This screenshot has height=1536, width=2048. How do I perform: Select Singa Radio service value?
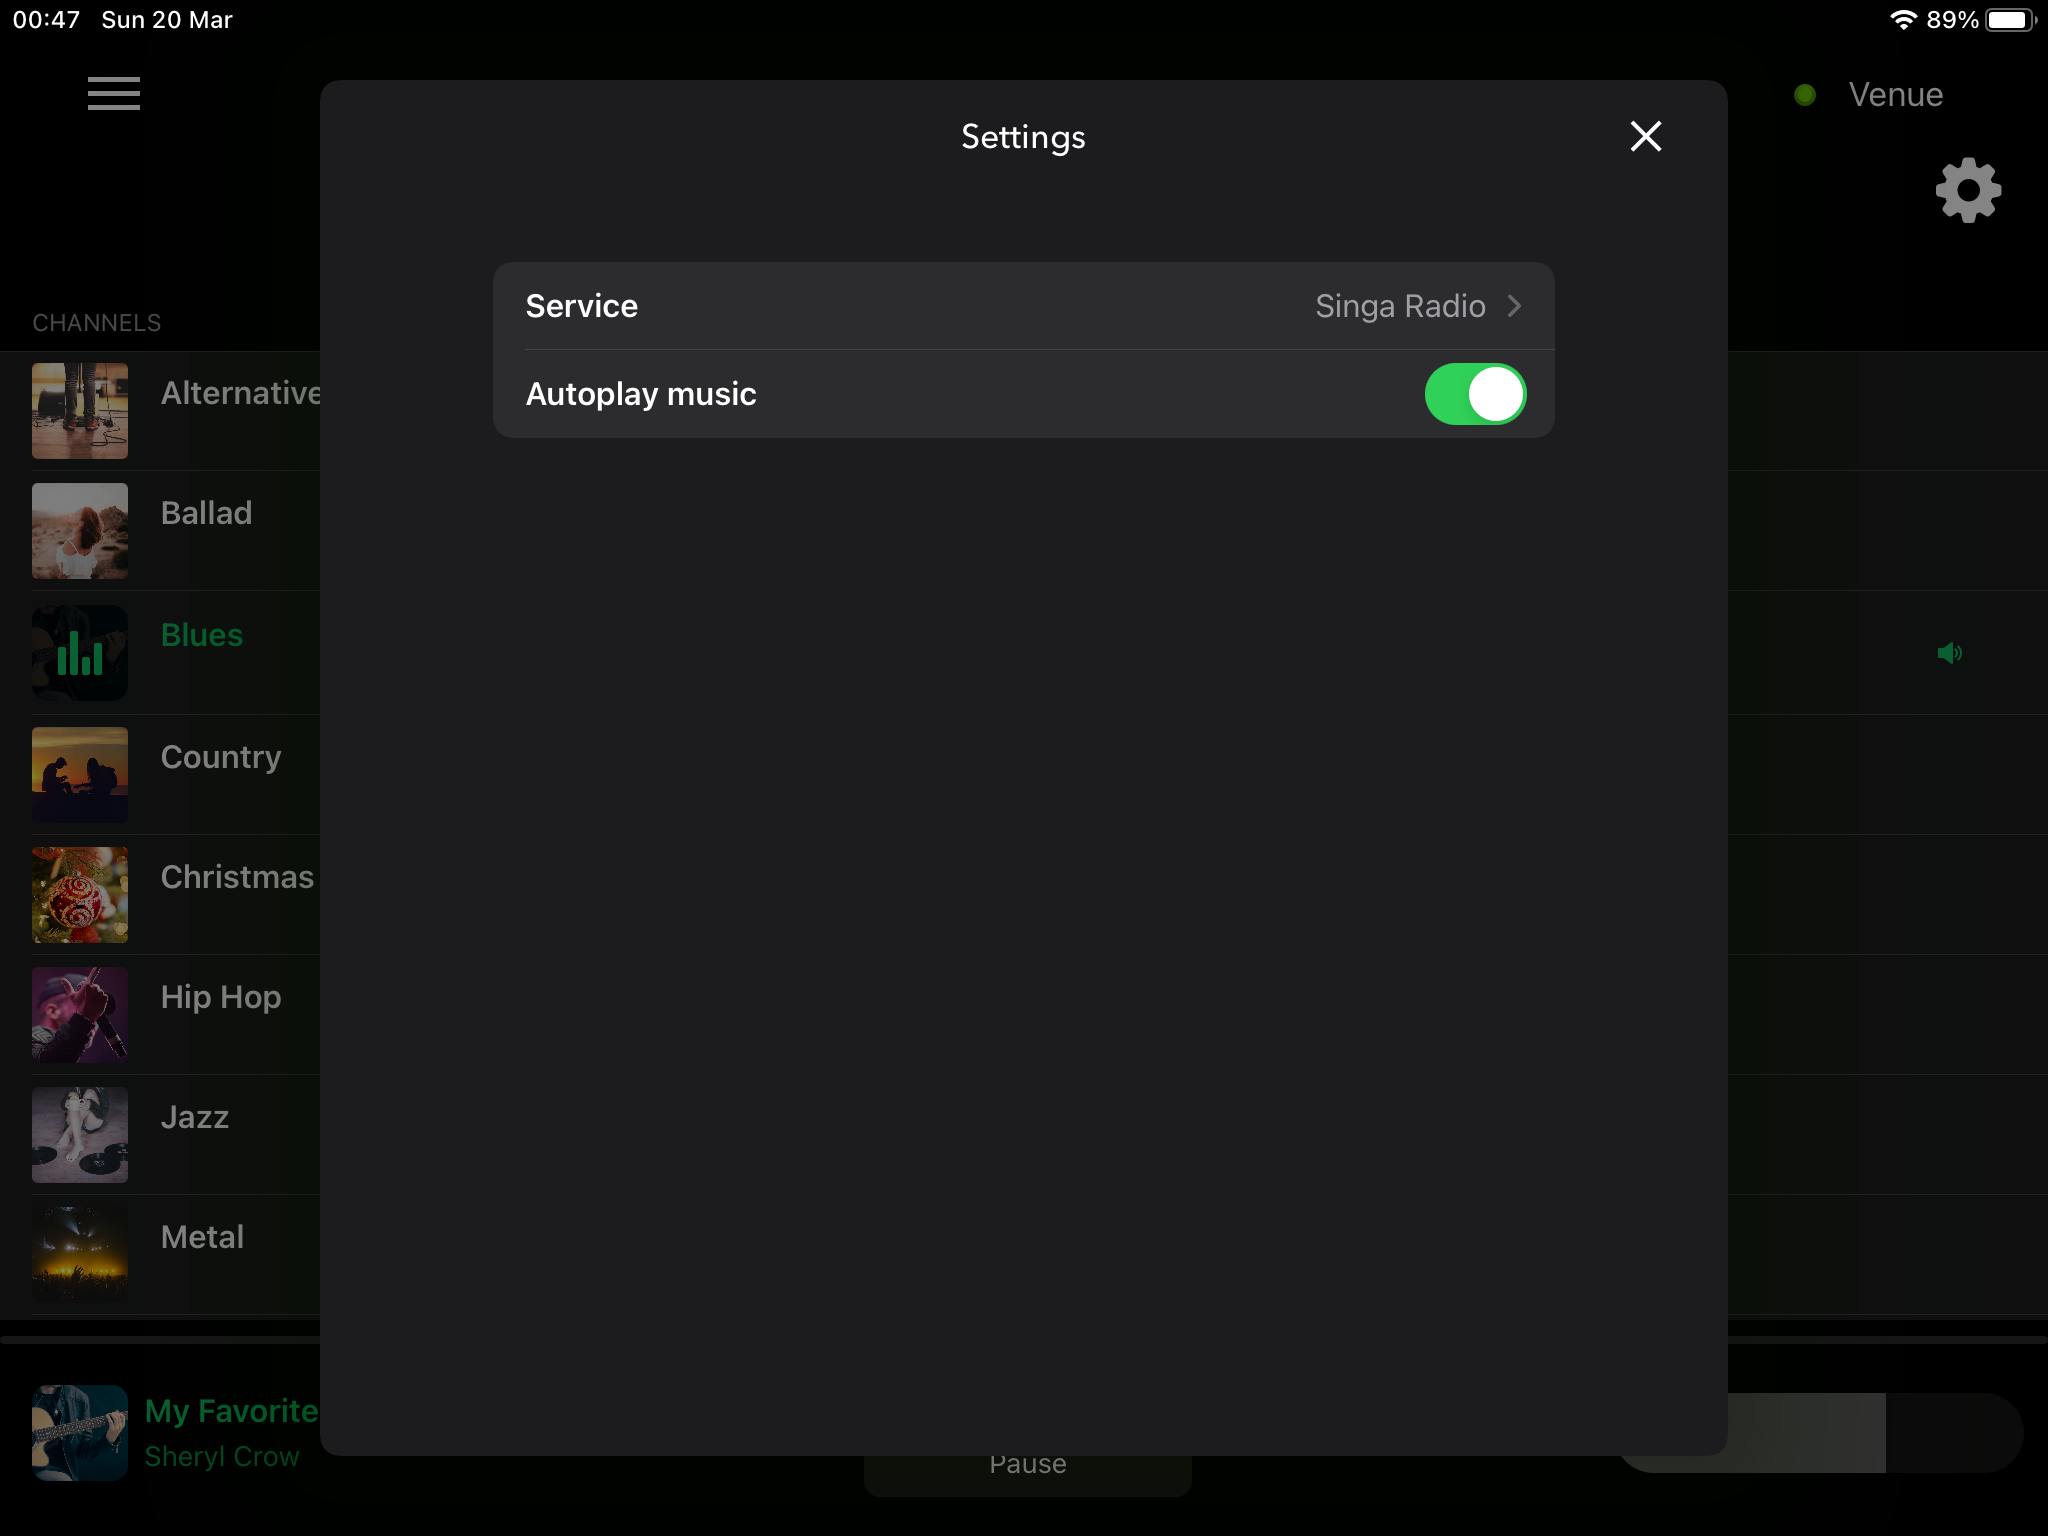[x=1399, y=306]
